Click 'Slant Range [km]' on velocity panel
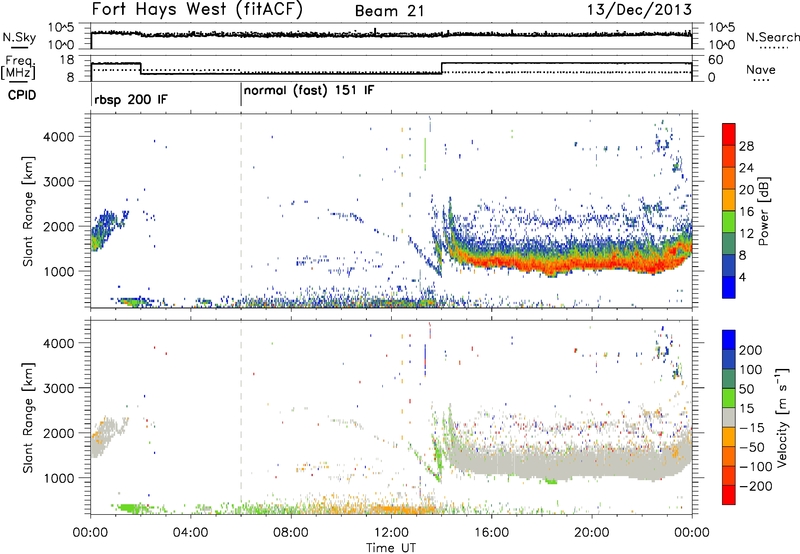 pyautogui.click(x=28, y=417)
